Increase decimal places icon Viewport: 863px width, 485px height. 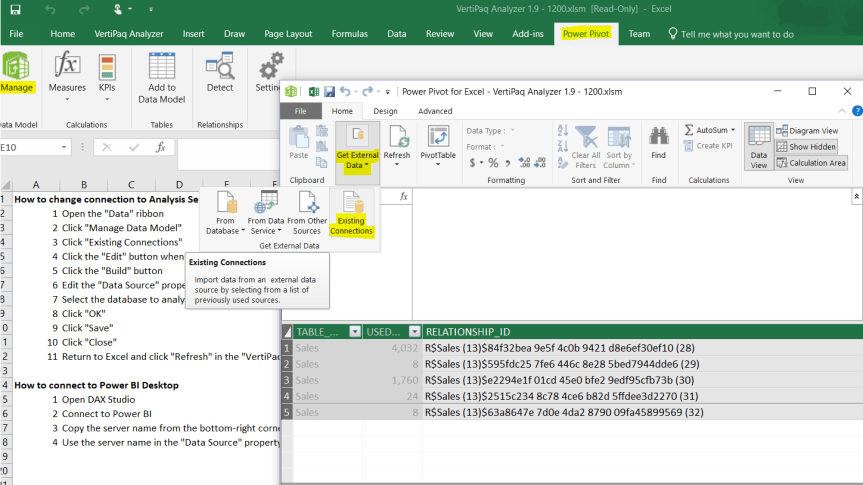(524, 162)
